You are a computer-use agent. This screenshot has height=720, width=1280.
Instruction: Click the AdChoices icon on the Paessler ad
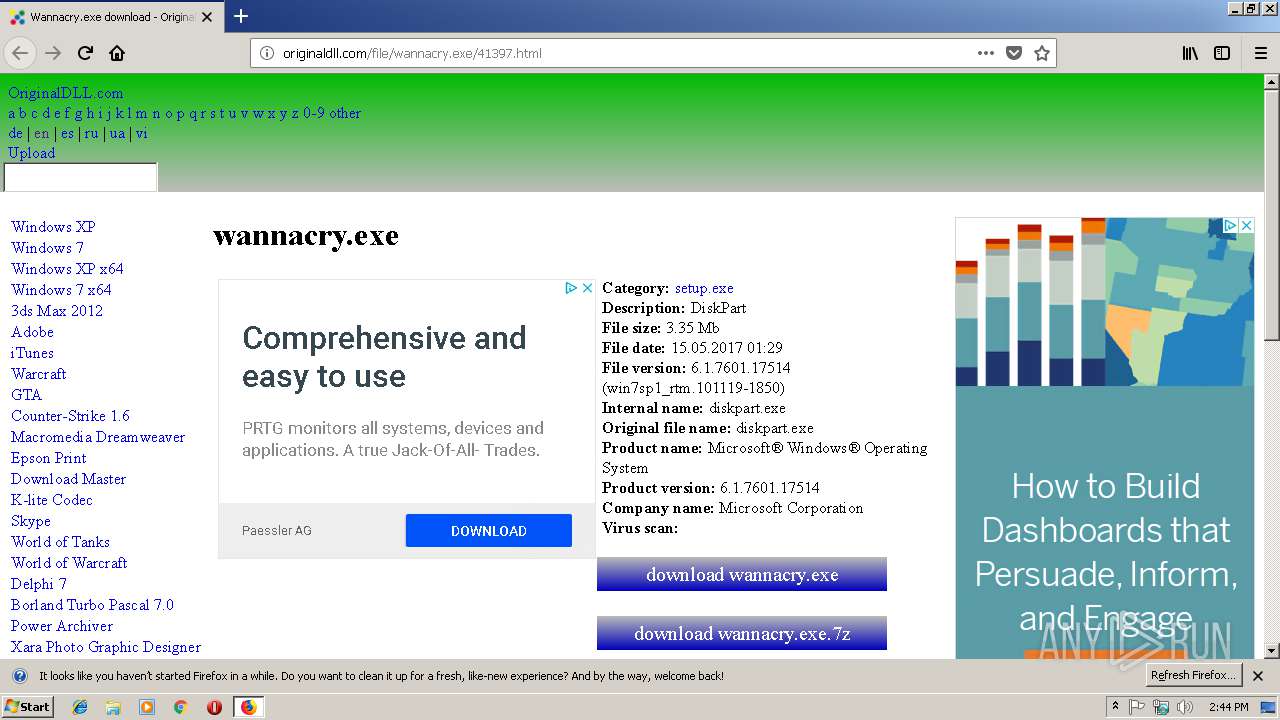571,288
